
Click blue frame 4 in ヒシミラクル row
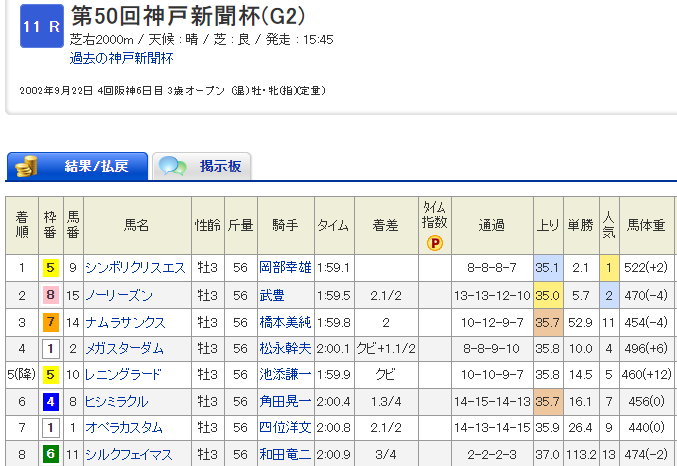[51, 402]
